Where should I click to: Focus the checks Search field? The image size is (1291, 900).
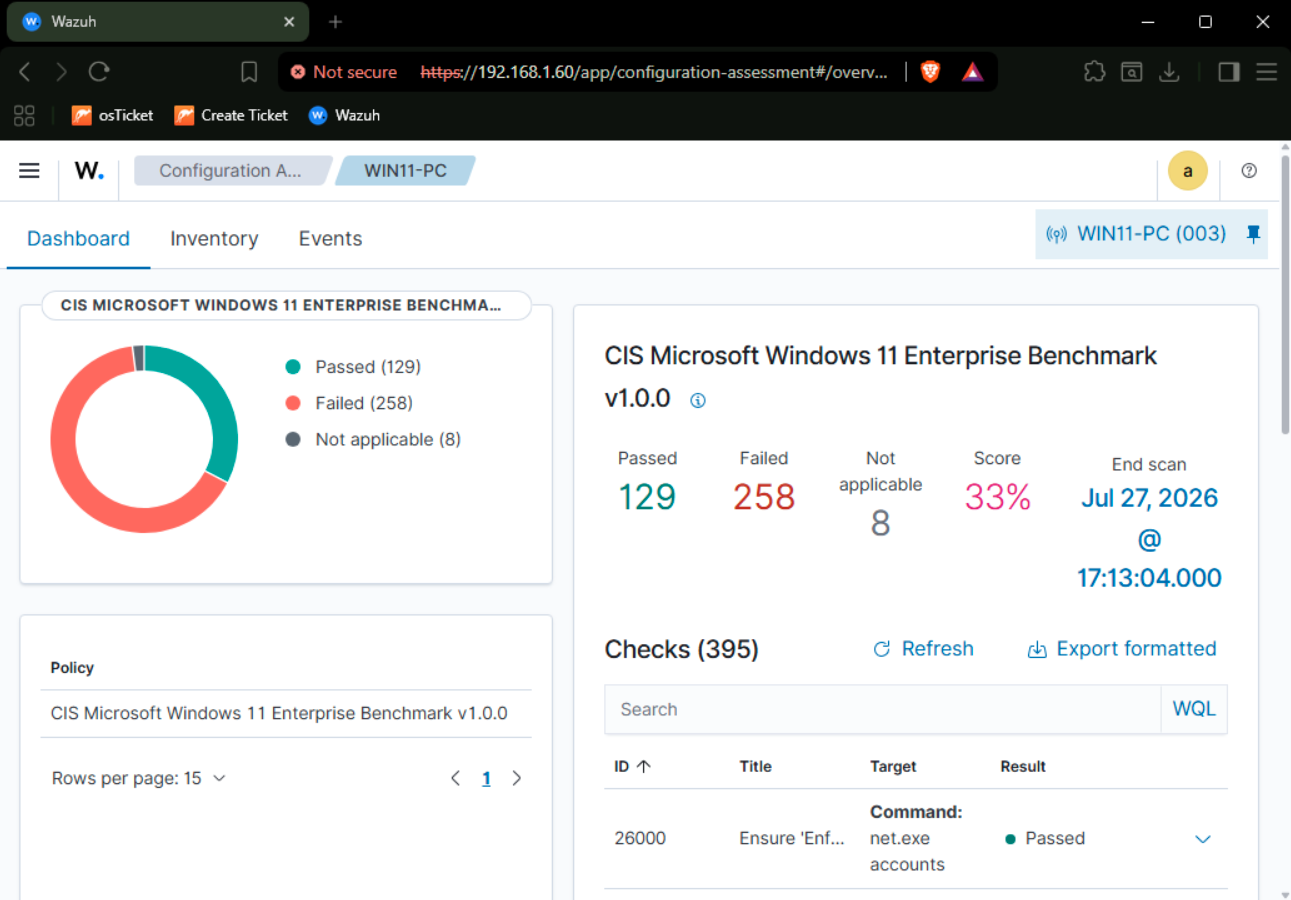(x=883, y=709)
